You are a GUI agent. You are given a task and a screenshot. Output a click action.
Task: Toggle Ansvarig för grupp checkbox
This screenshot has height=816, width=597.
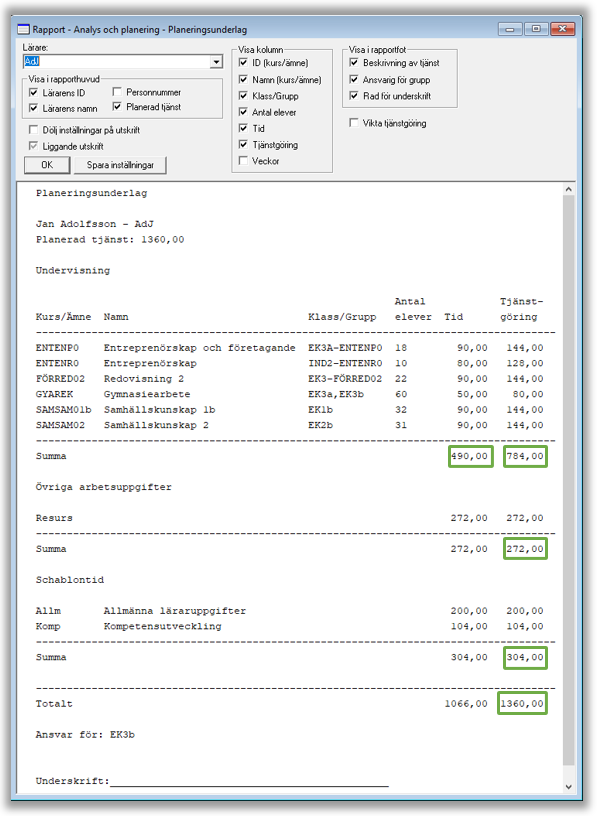coord(354,79)
